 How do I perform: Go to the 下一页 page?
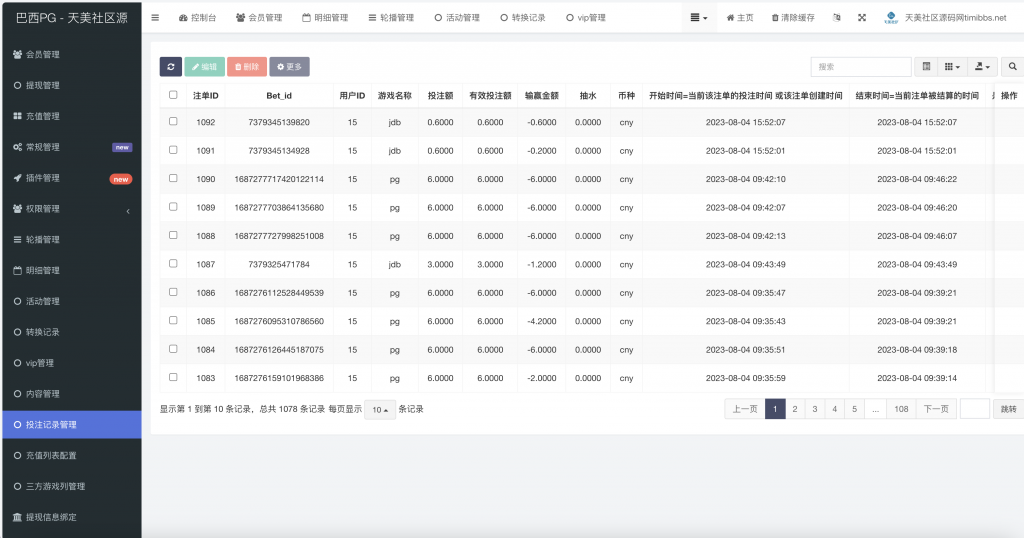pyautogui.click(x=935, y=409)
